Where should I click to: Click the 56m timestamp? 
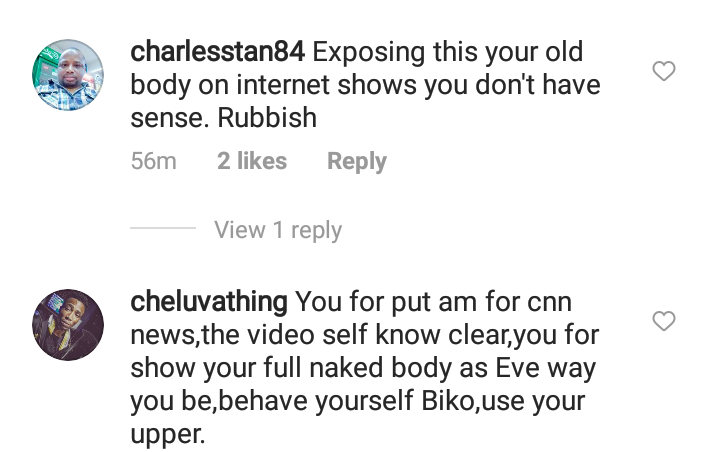tap(153, 161)
